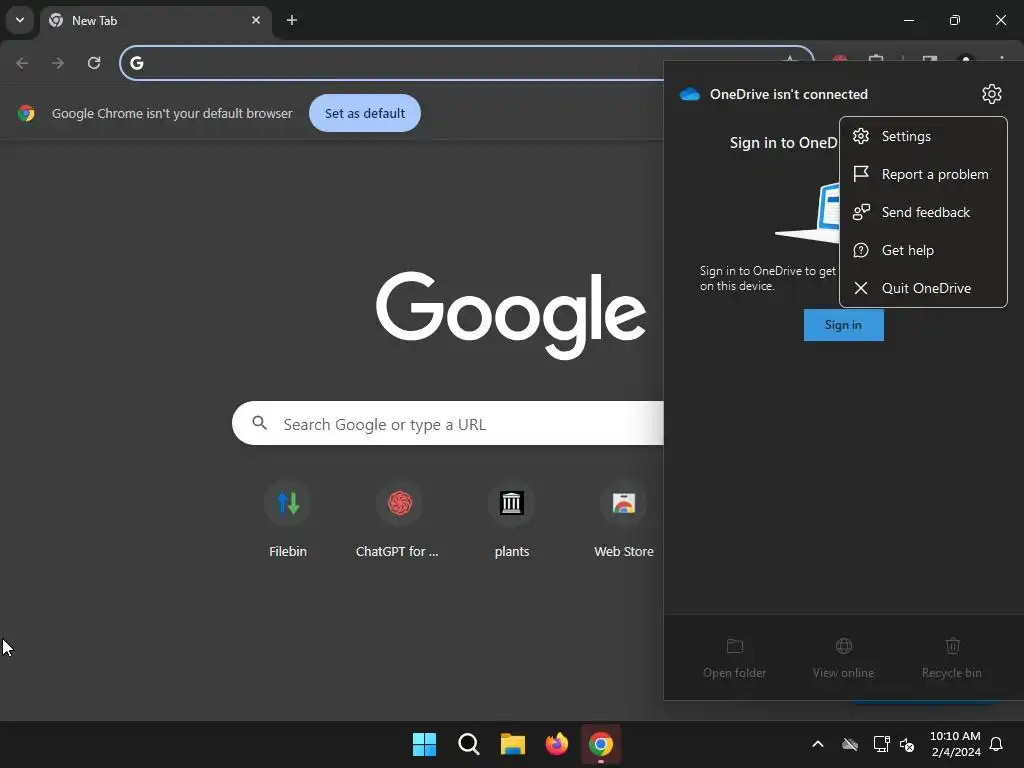Viewport: 1024px width, 768px height.
Task: Select the New Tab tab
Action: [x=155, y=20]
